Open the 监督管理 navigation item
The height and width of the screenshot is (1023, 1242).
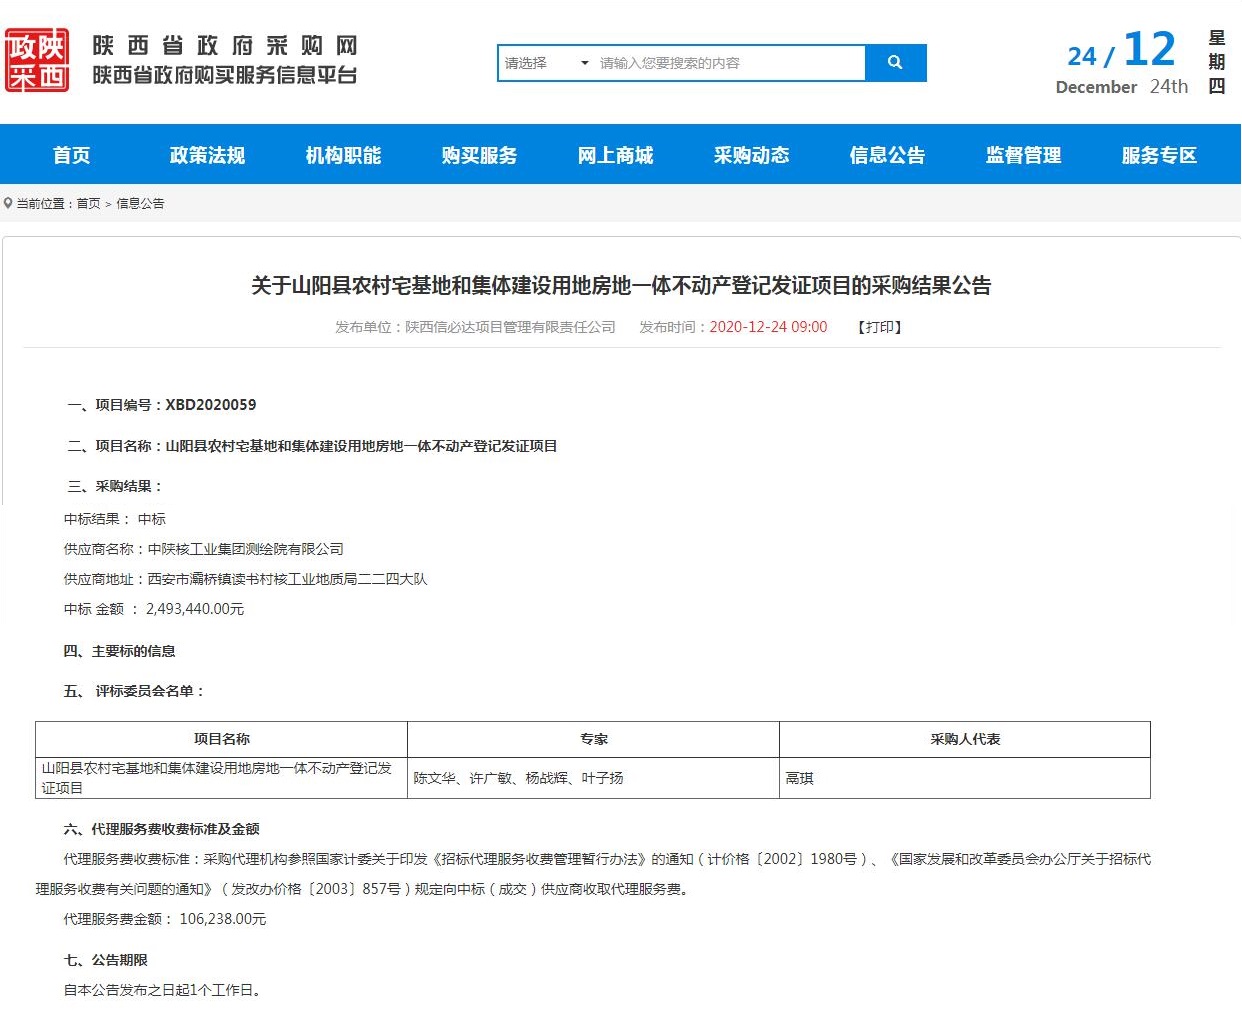(x=1023, y=155)
